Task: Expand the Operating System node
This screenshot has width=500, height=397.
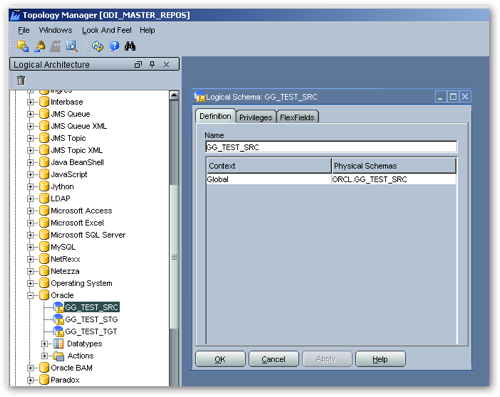Action: click(x=31, y=283)
